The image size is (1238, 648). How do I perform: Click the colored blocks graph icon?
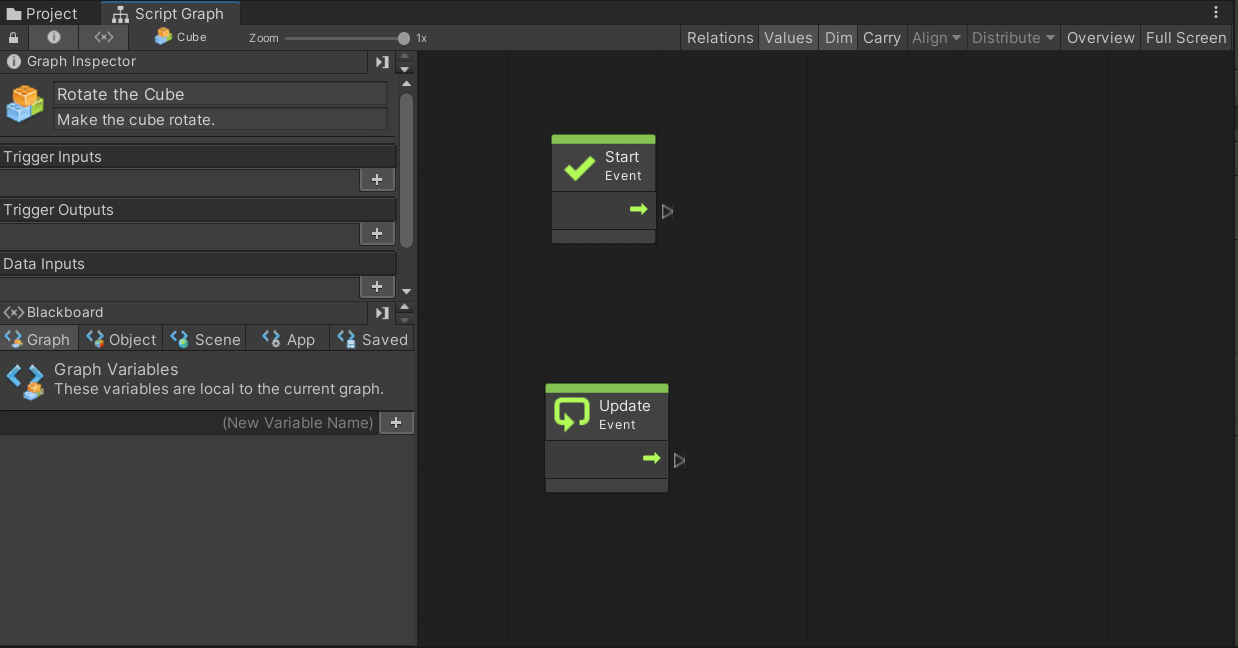[25, 104]
